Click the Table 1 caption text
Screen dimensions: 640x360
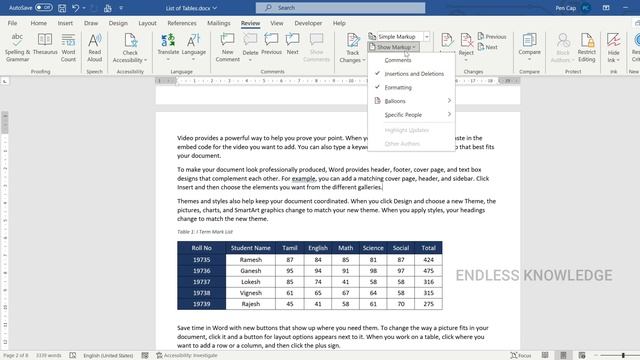[205, 232]
